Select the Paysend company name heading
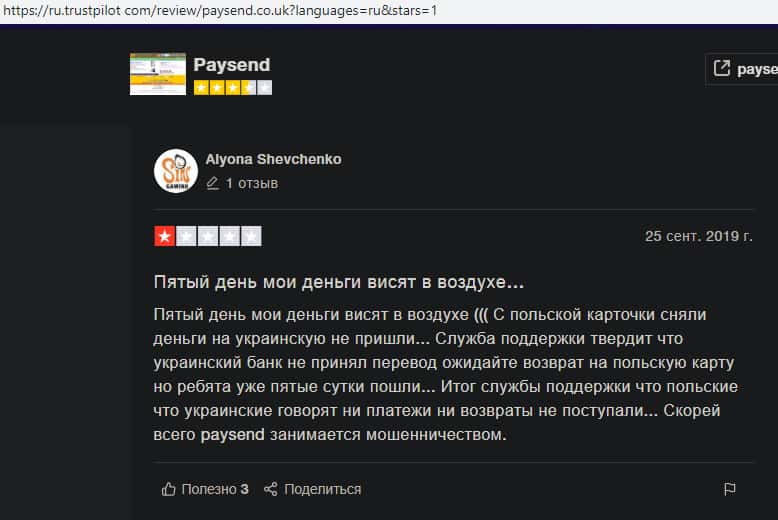The image size is (778, 520). click(232, 64)
